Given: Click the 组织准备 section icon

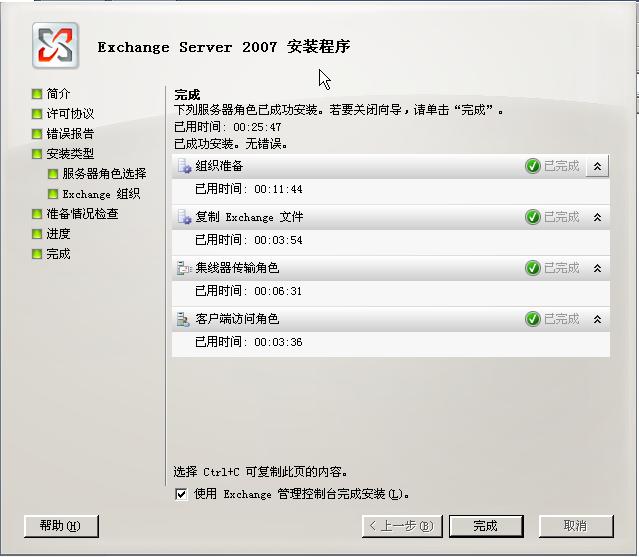Looking at the screenshot, I should (x=184, y=166).
